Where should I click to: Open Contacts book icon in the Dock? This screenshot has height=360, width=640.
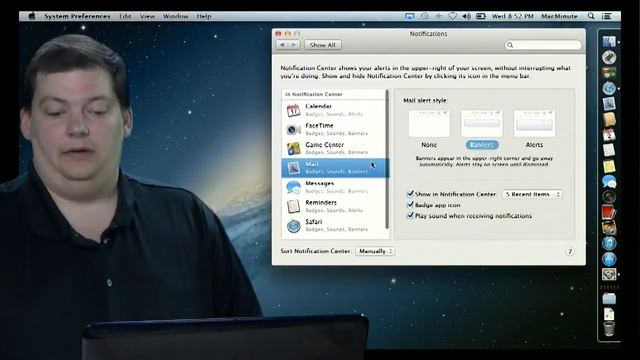click(609, 119)
